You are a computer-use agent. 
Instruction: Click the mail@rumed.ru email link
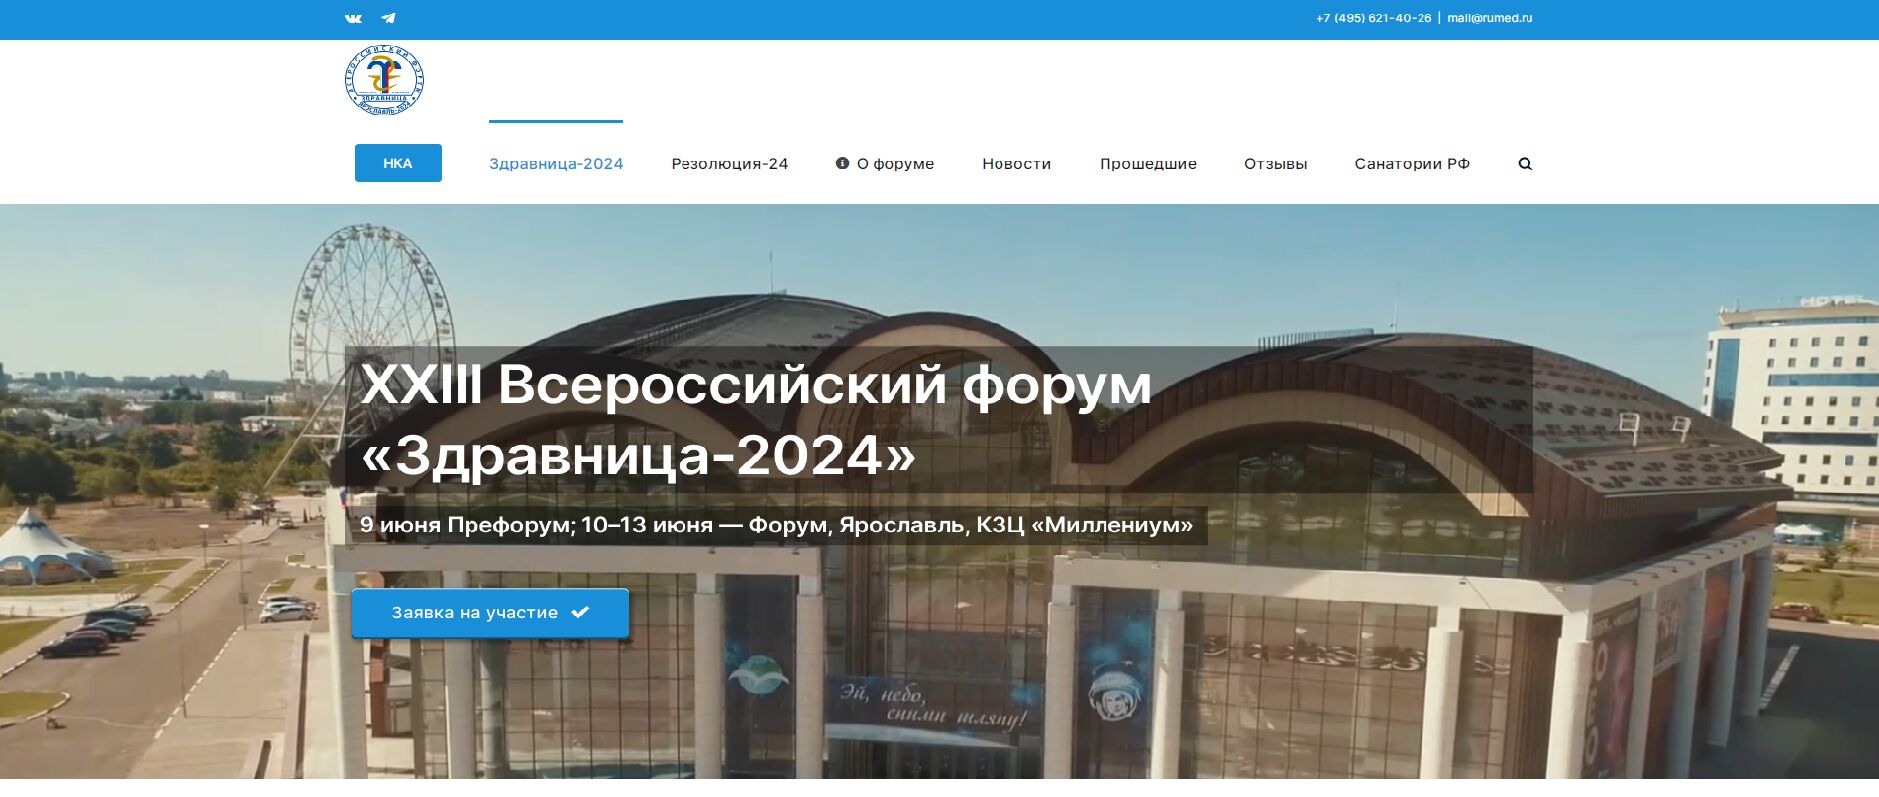click(1489, 18)
